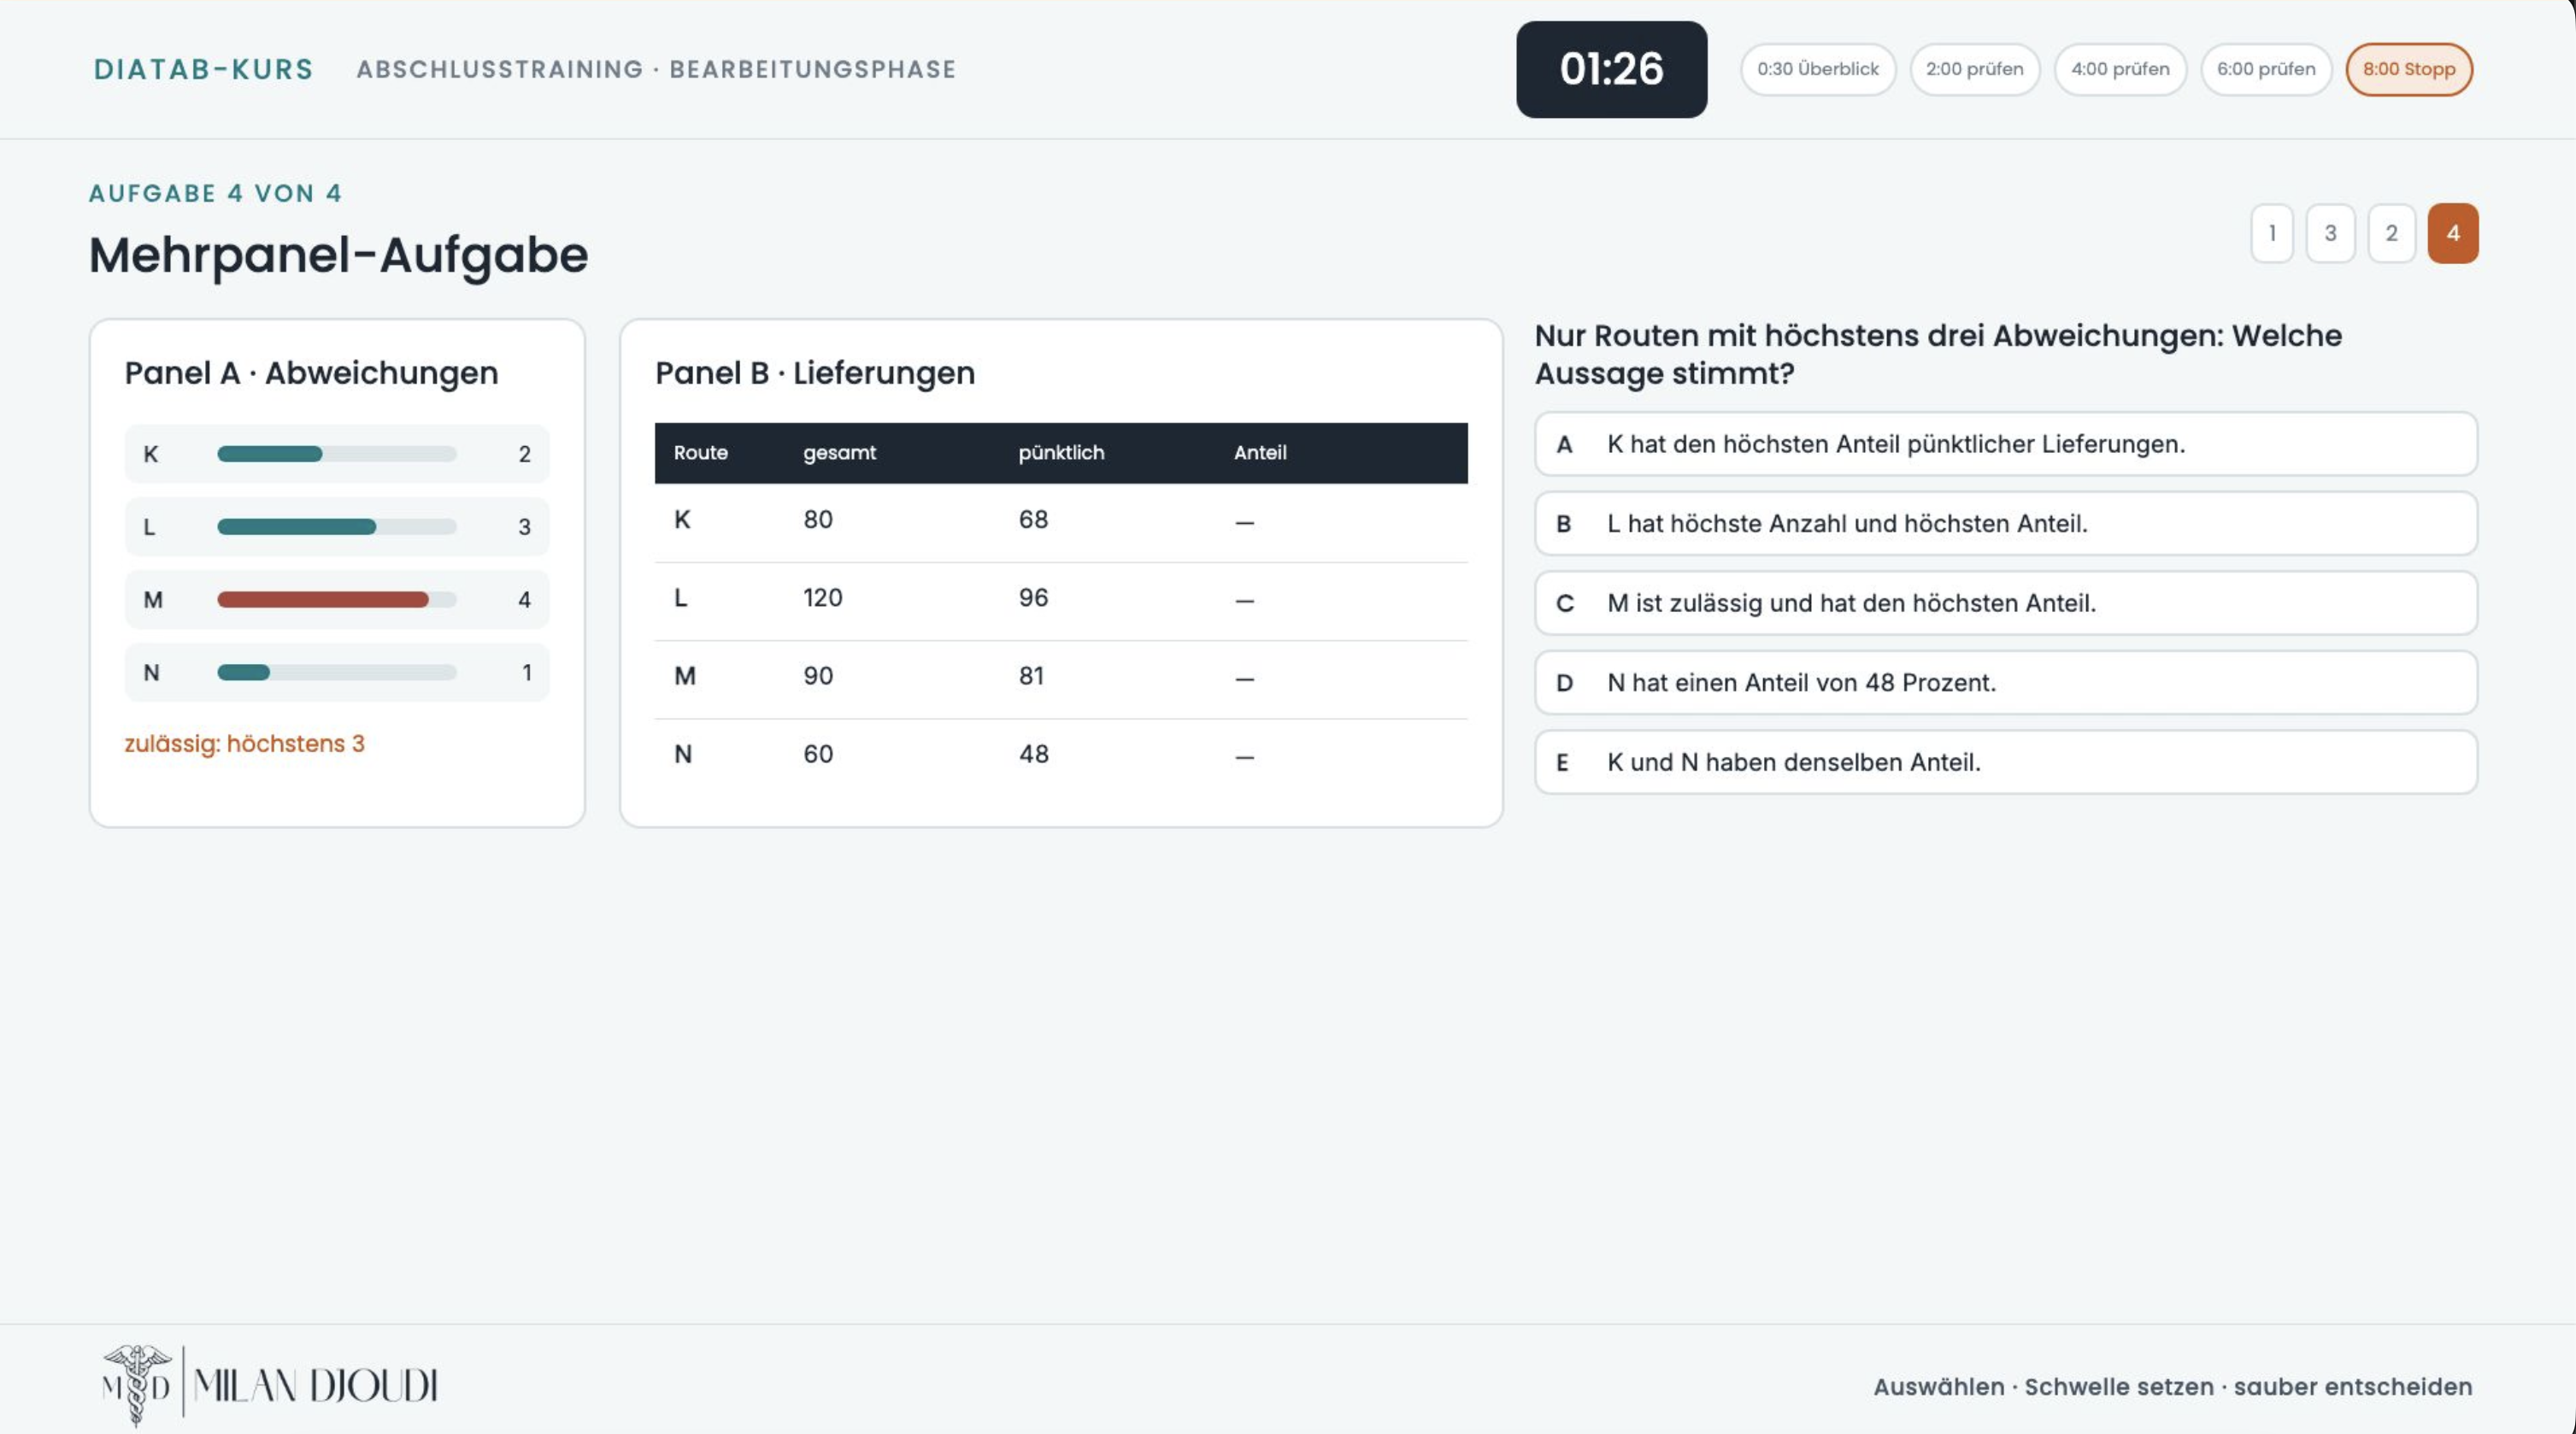Select answer option A about route K
This screenshot has height=1434, width=2576.
coord(2005,444)
